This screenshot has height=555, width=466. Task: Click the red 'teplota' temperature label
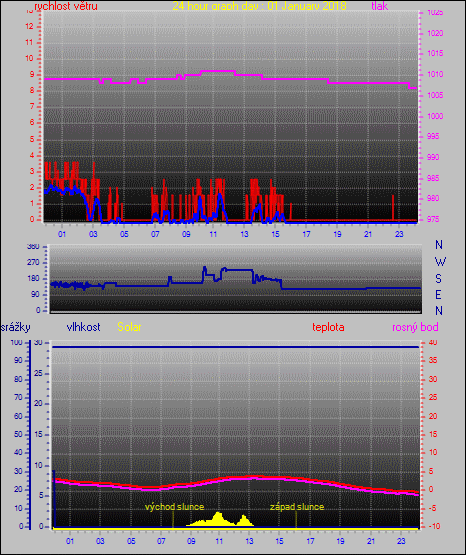click(328, 327)
